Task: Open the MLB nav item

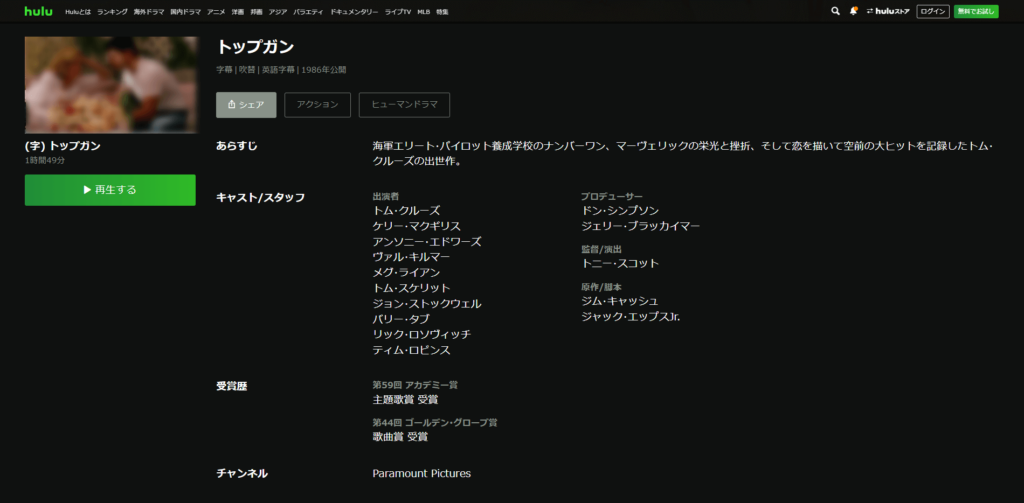Action: click(424, 12)
